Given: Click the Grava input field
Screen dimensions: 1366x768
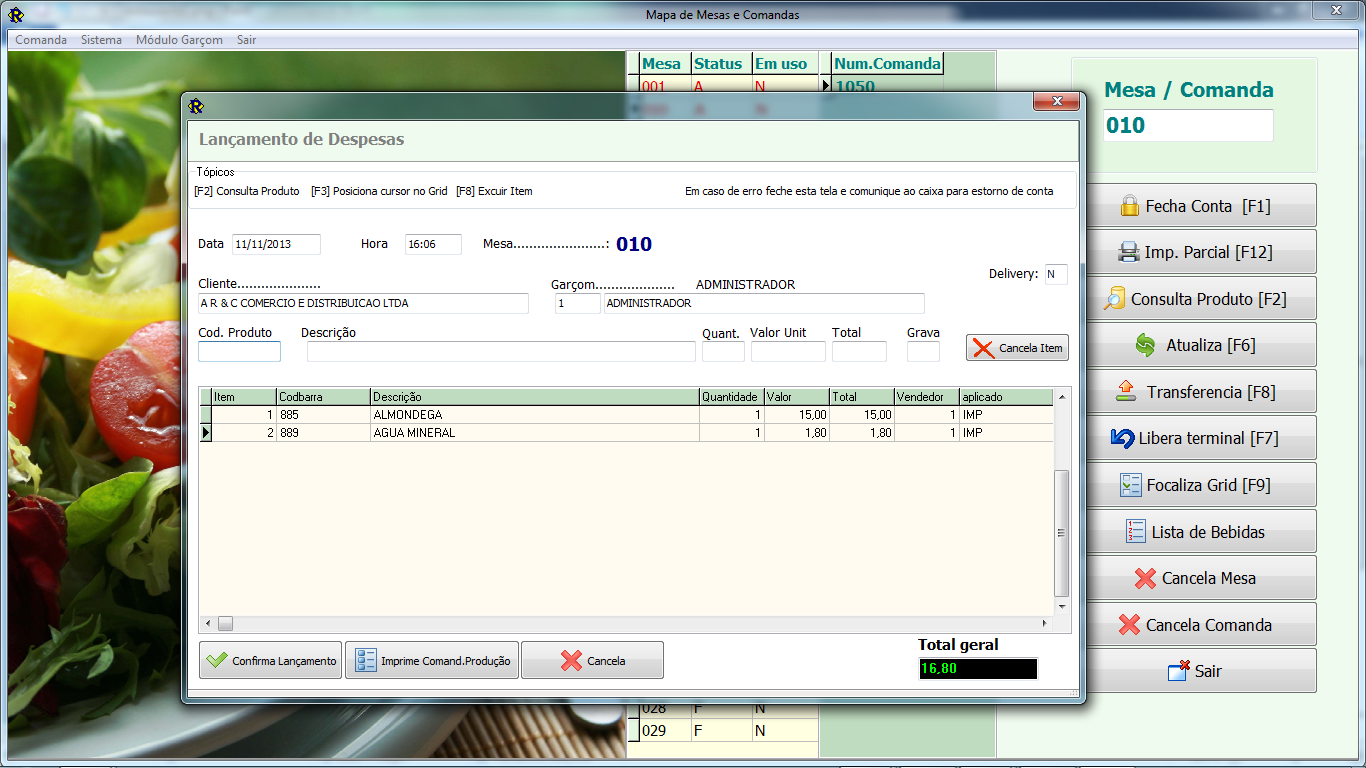Looking at the screenshot, I should [x=923, y=351].
